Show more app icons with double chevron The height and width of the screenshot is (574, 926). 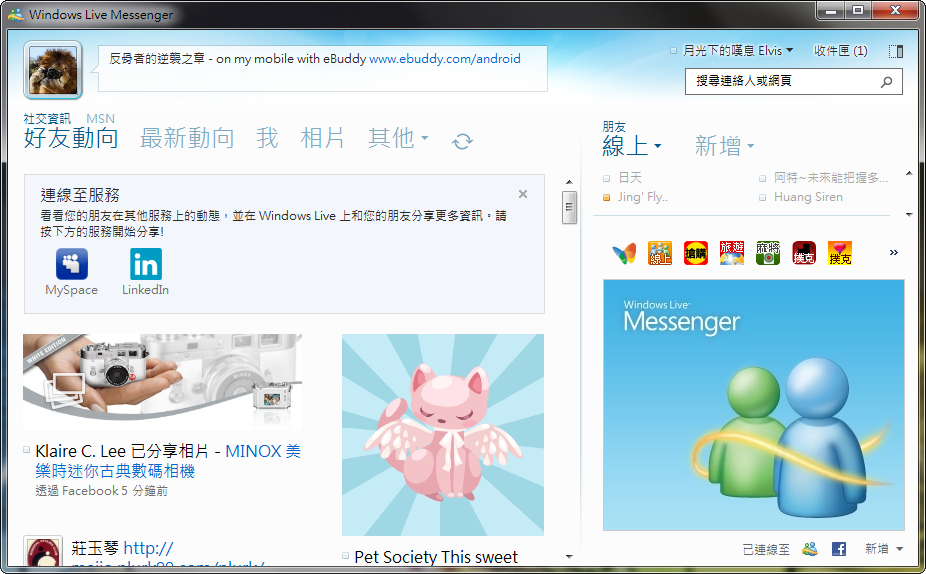[894, 253]
